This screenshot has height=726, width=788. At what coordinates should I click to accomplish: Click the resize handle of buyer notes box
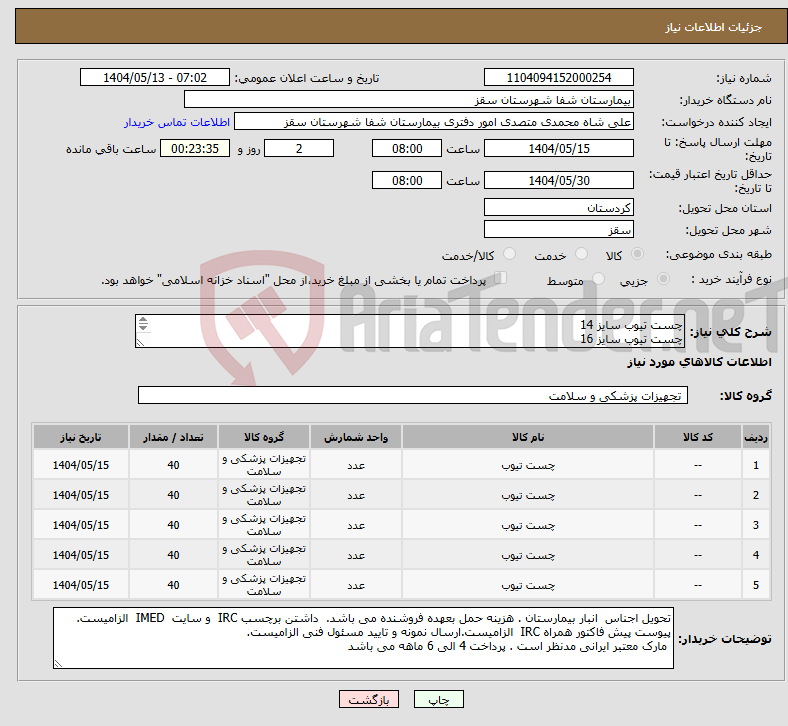[x=58, y=664]
